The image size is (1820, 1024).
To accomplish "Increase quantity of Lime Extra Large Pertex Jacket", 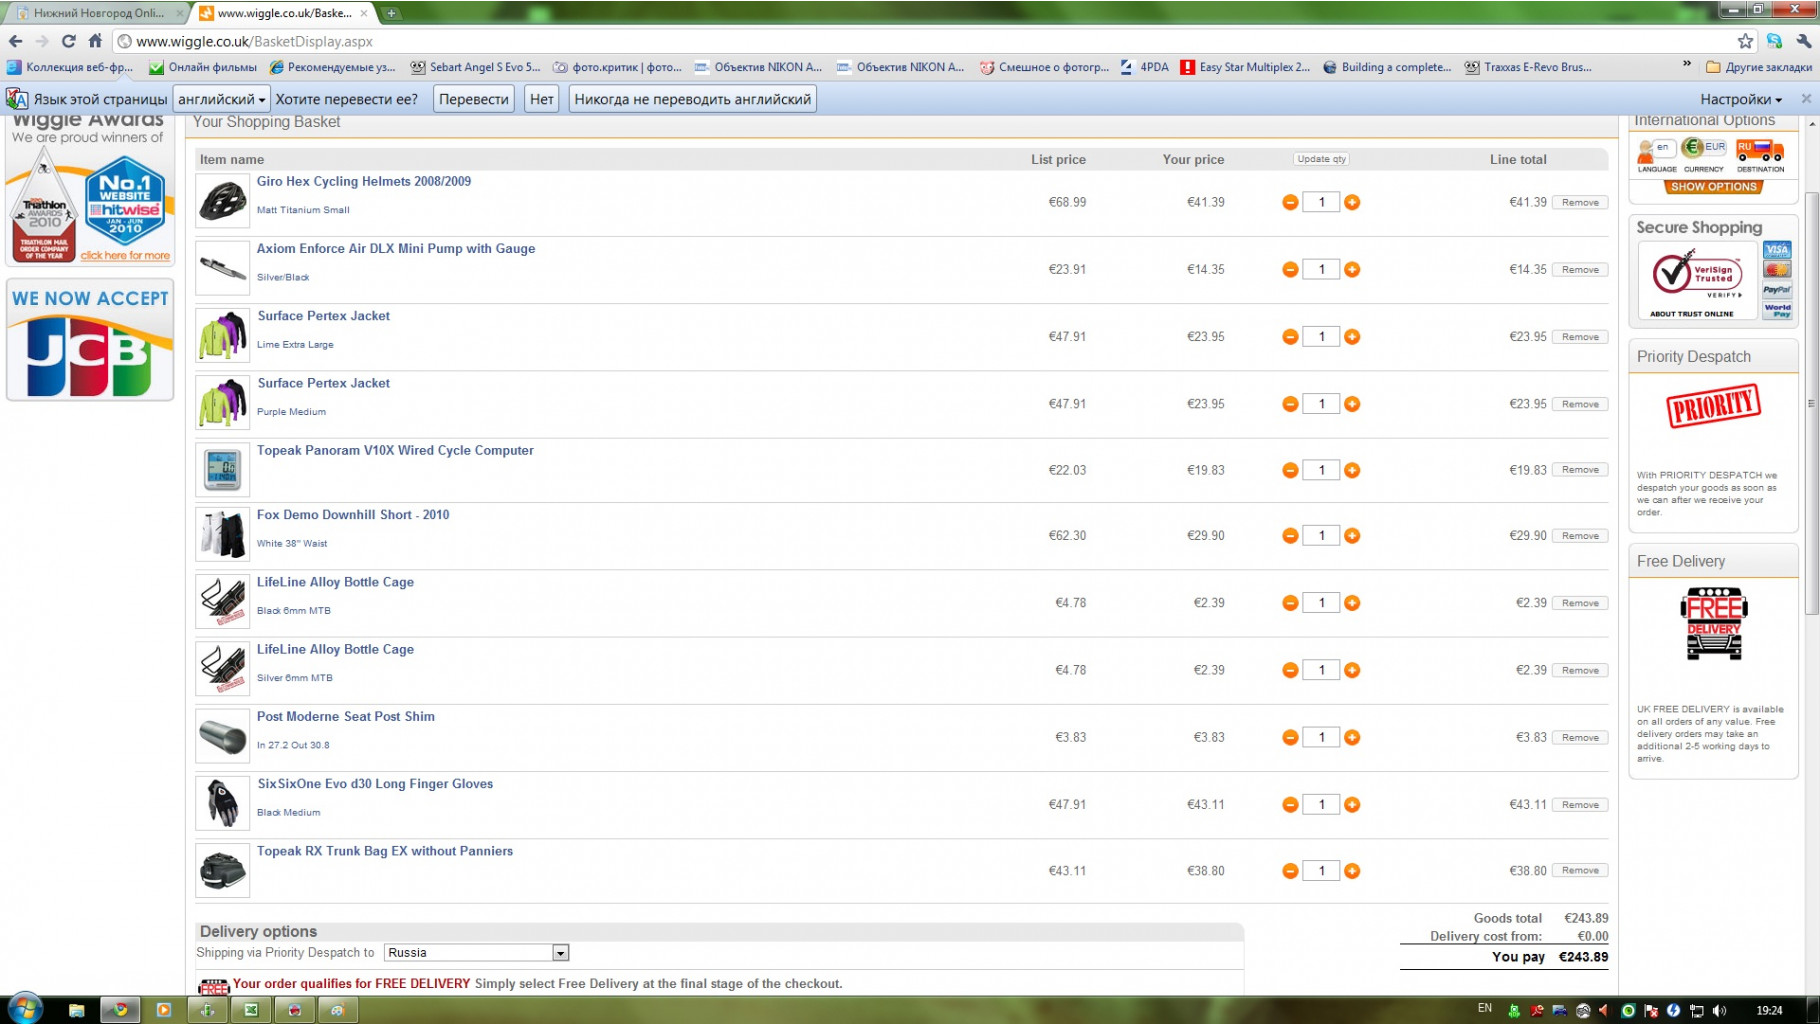I will click(1352, 337).
